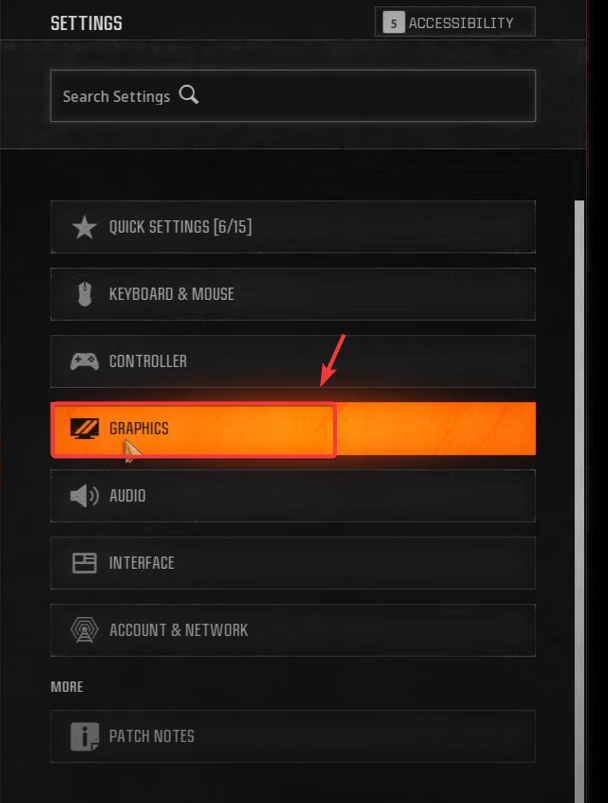Click the vertical scrollbar of settings list
This screenshot has width=608, height=803.
(579, 502)
